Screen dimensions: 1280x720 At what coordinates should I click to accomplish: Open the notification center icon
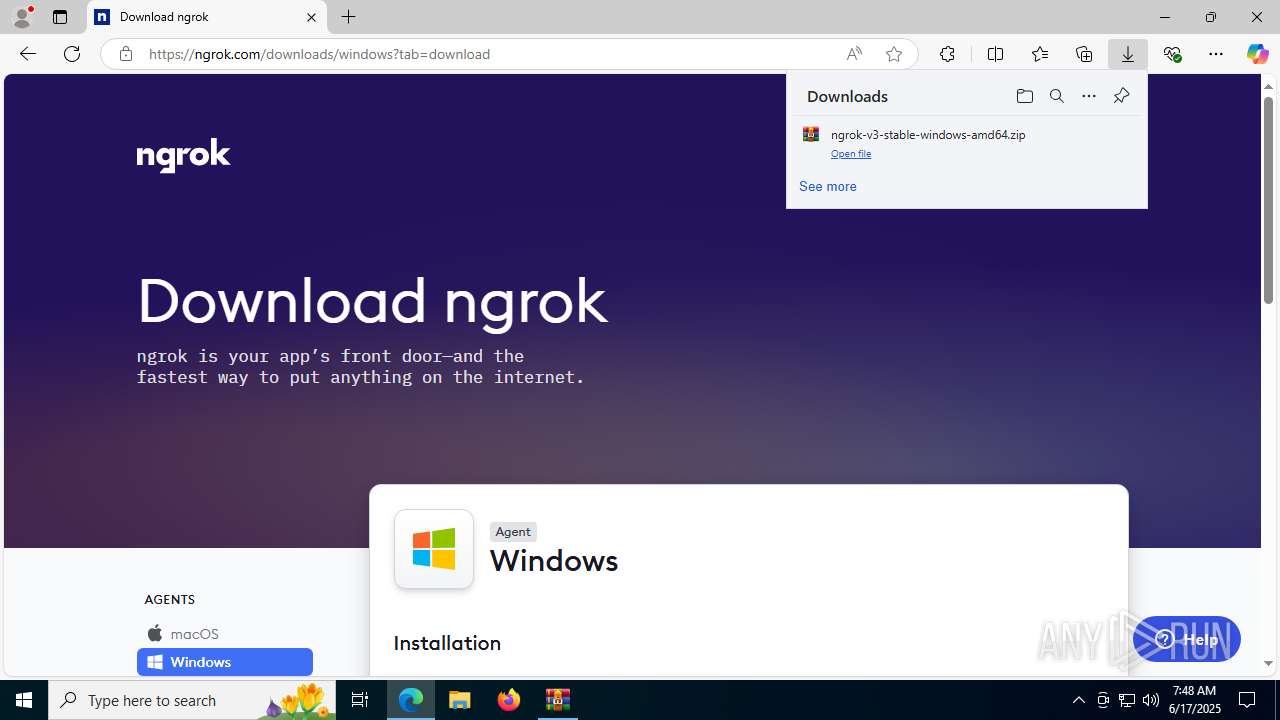[1247, 700]
